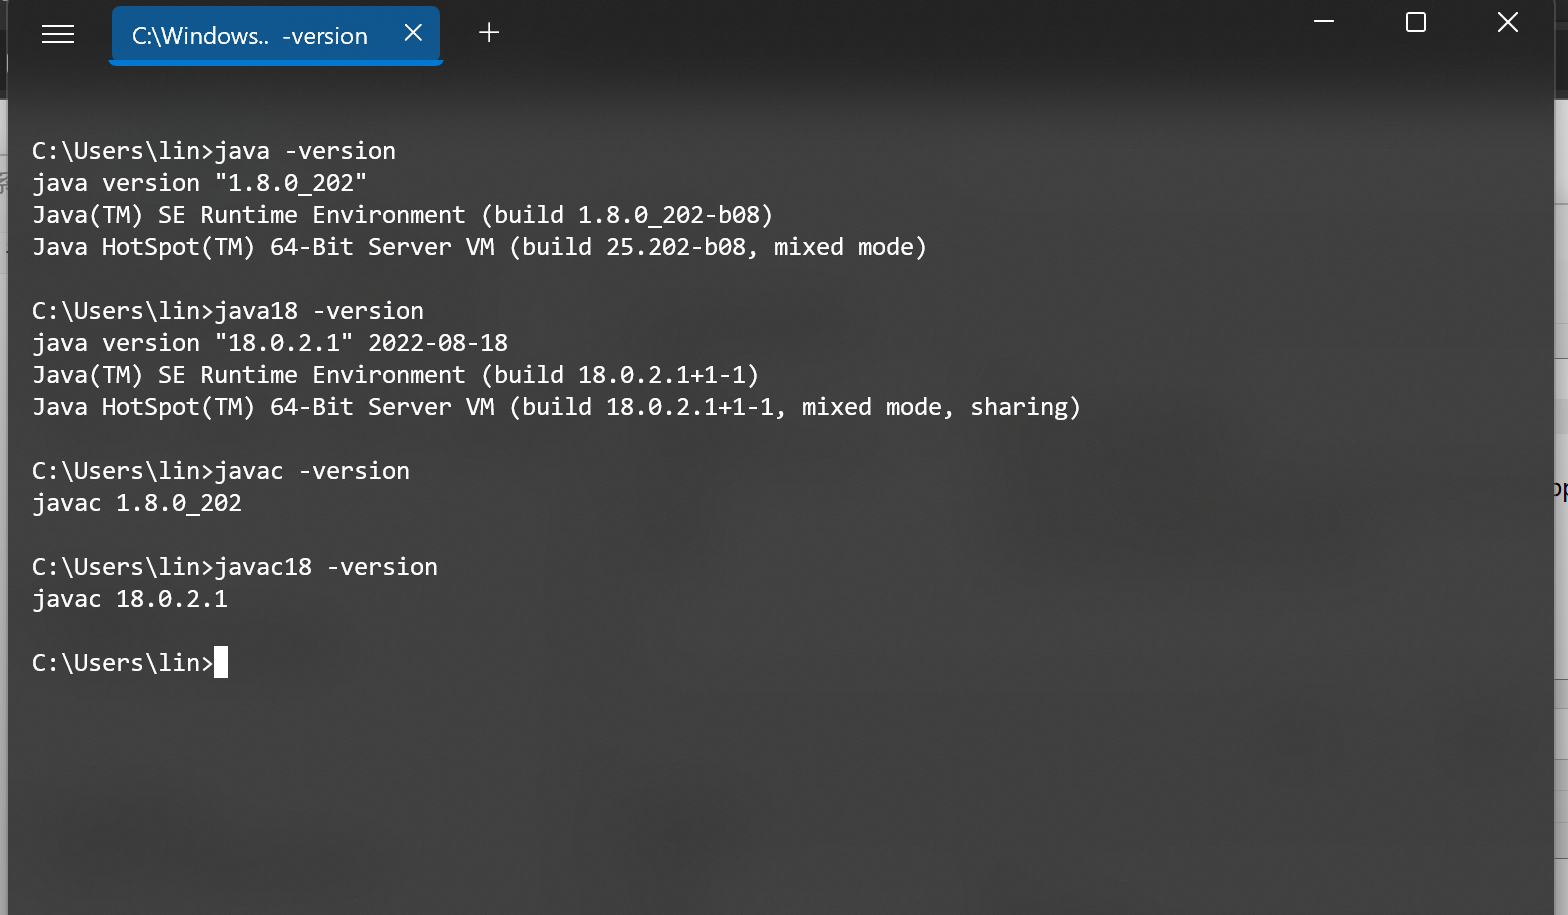This screenshot has width=1568, height=915.
Task: Click the java version "1.8.0_202" output line
Action: (x=200, y=183)
